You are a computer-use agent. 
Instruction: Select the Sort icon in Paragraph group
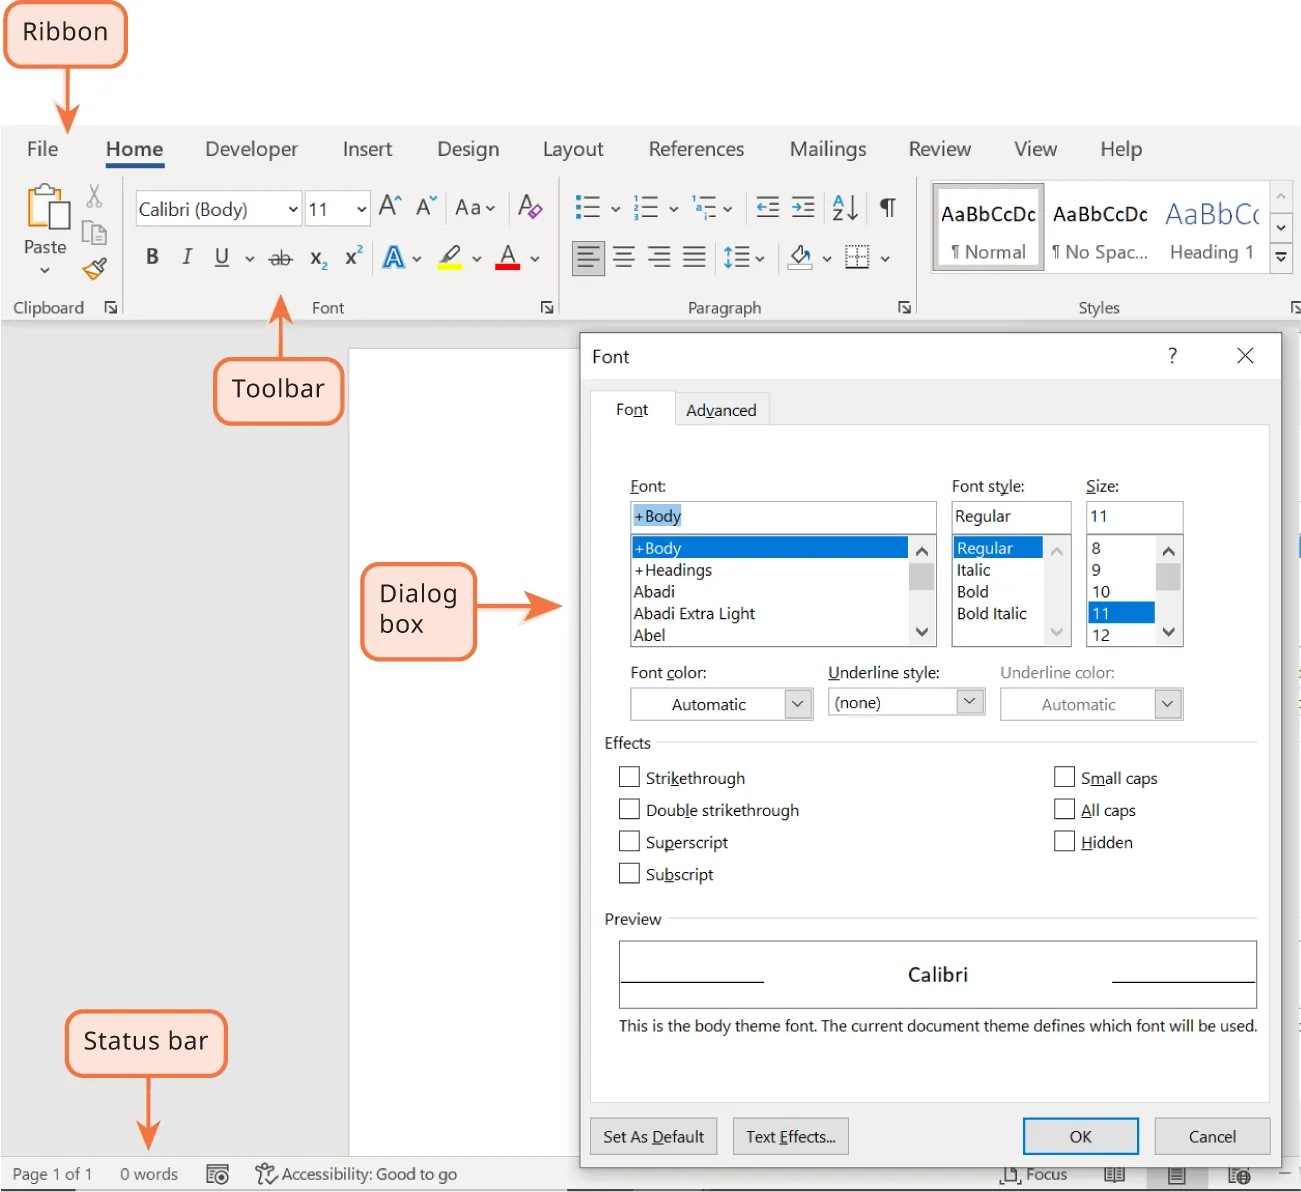(843, 206)
